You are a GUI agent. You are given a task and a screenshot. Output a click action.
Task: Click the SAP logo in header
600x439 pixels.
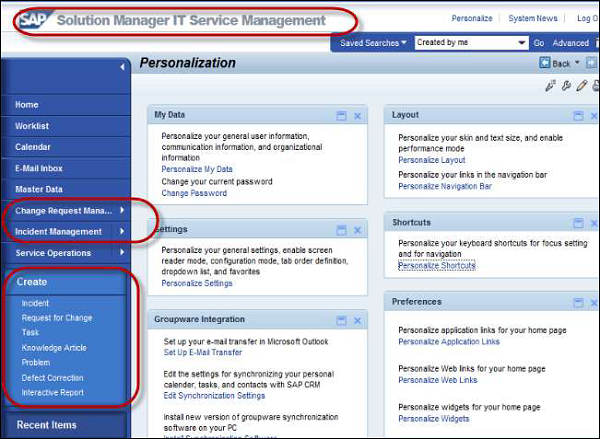[35, 20]
